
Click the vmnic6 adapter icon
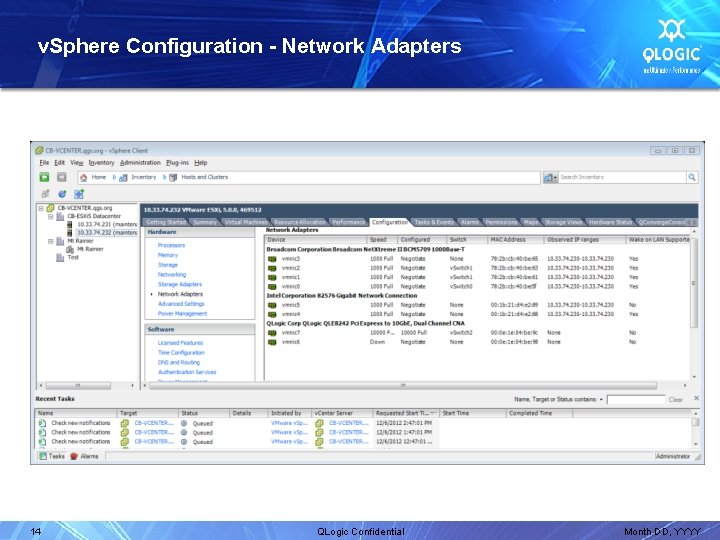point(272,342)
